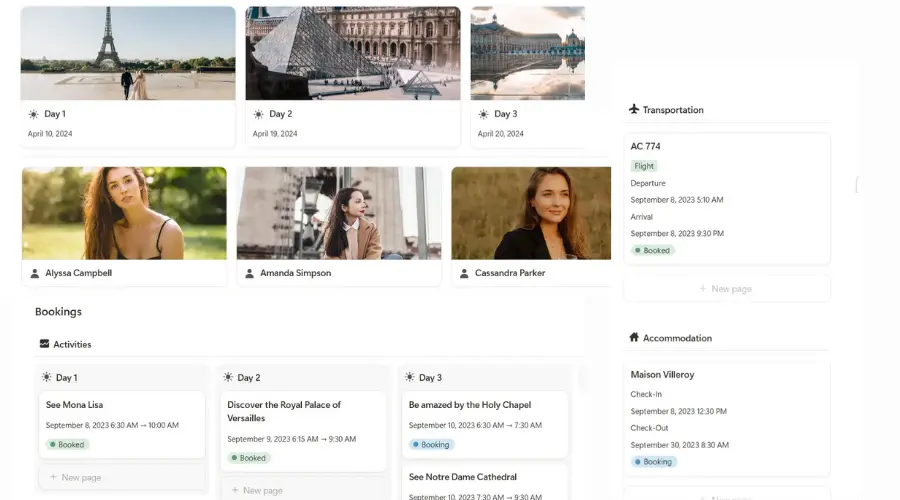Click the sun icon beside Day 2 gallery card
Viewport: 900px width, 500px height.
pos(258,114)
